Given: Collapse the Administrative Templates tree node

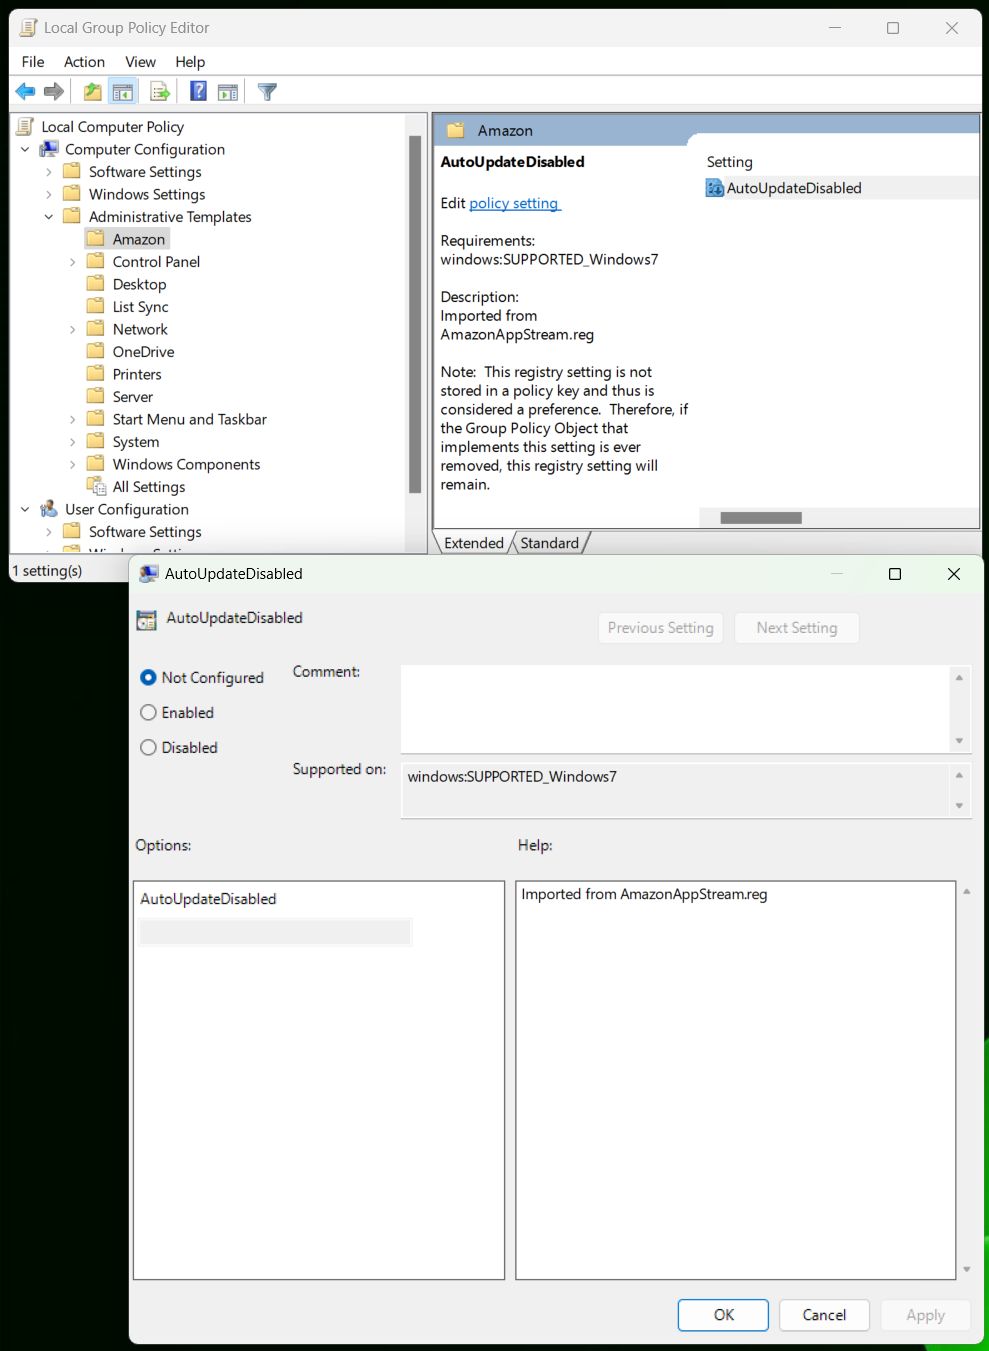Looking at the screenshot, I should point(48,217).
